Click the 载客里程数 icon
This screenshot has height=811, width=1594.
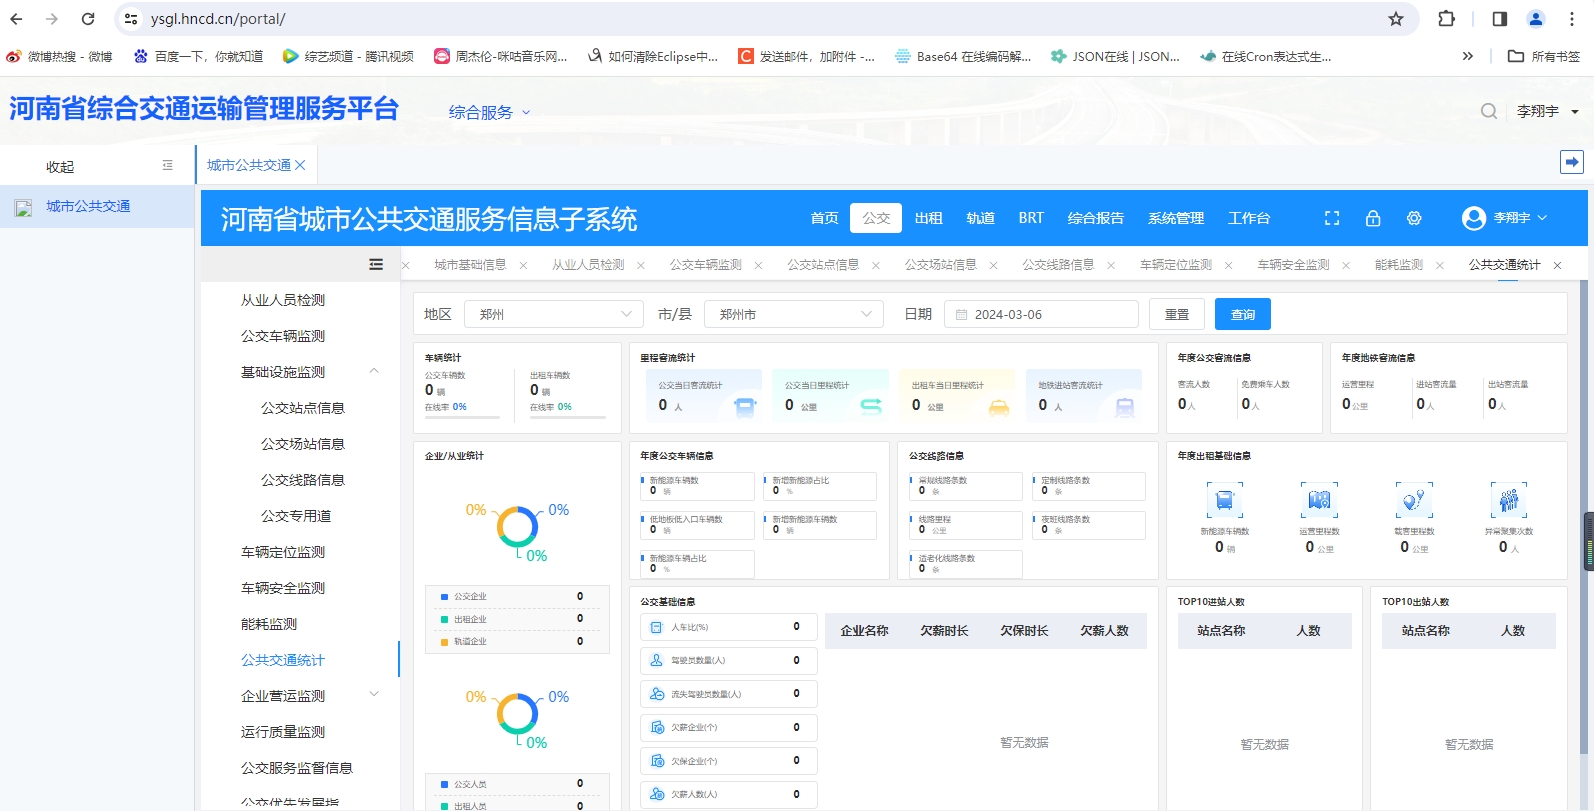1414,499
